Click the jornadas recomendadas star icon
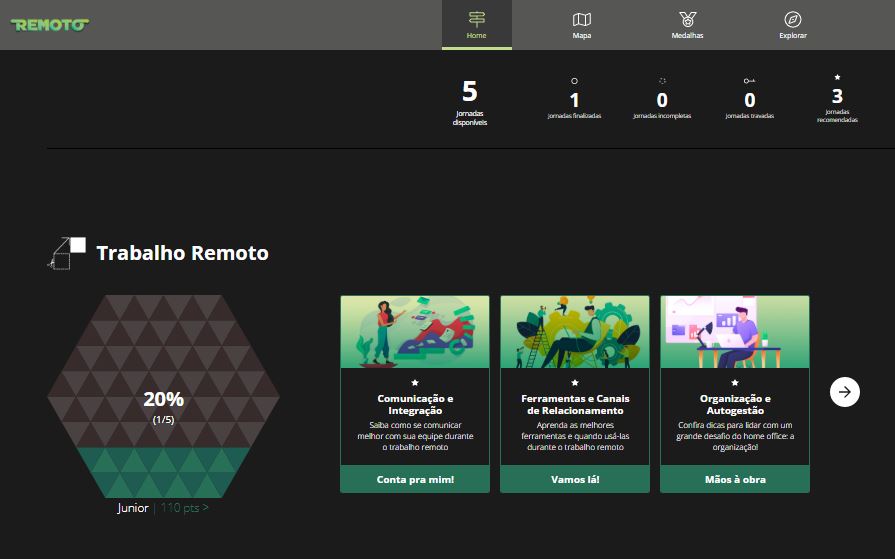This screenshot has height=559, width=895. 837,77
